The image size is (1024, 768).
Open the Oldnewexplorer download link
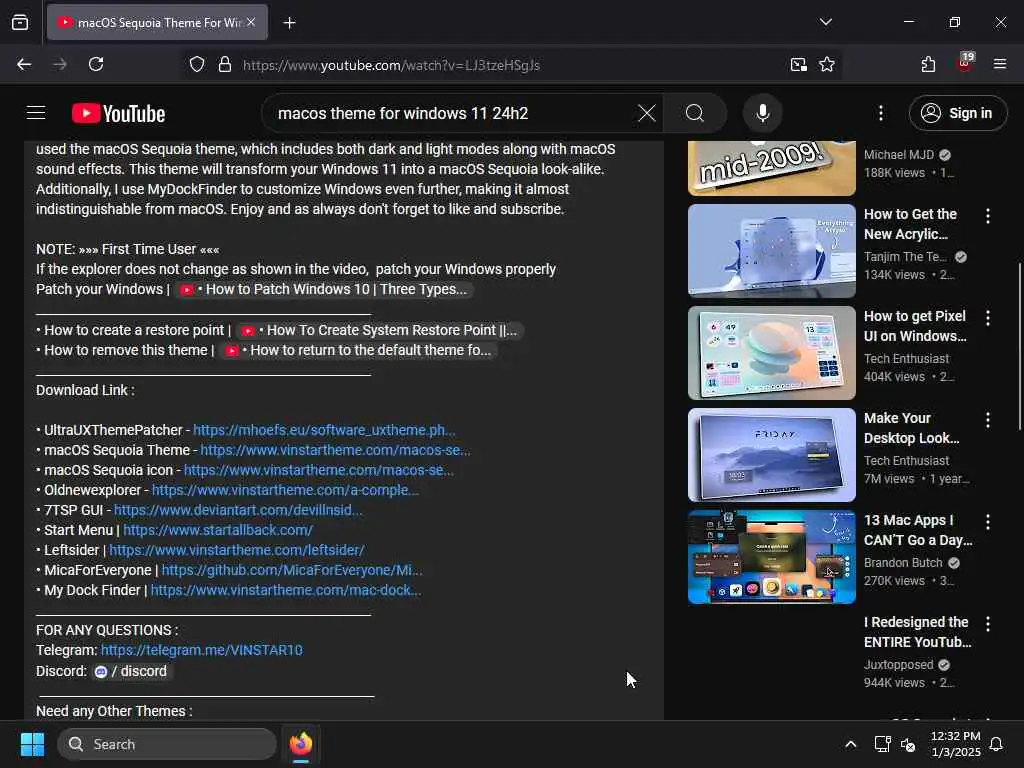(x=285, y=490)
